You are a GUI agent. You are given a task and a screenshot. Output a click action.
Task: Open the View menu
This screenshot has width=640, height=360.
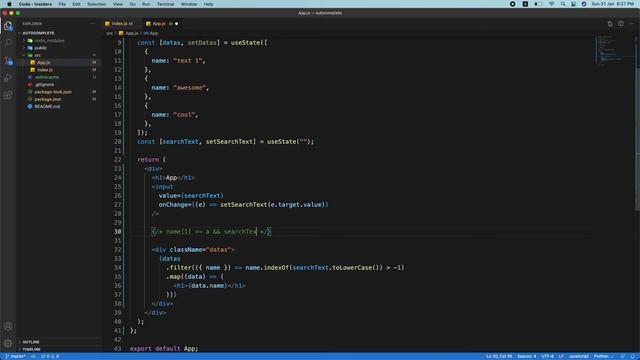[x=118, y=4]
